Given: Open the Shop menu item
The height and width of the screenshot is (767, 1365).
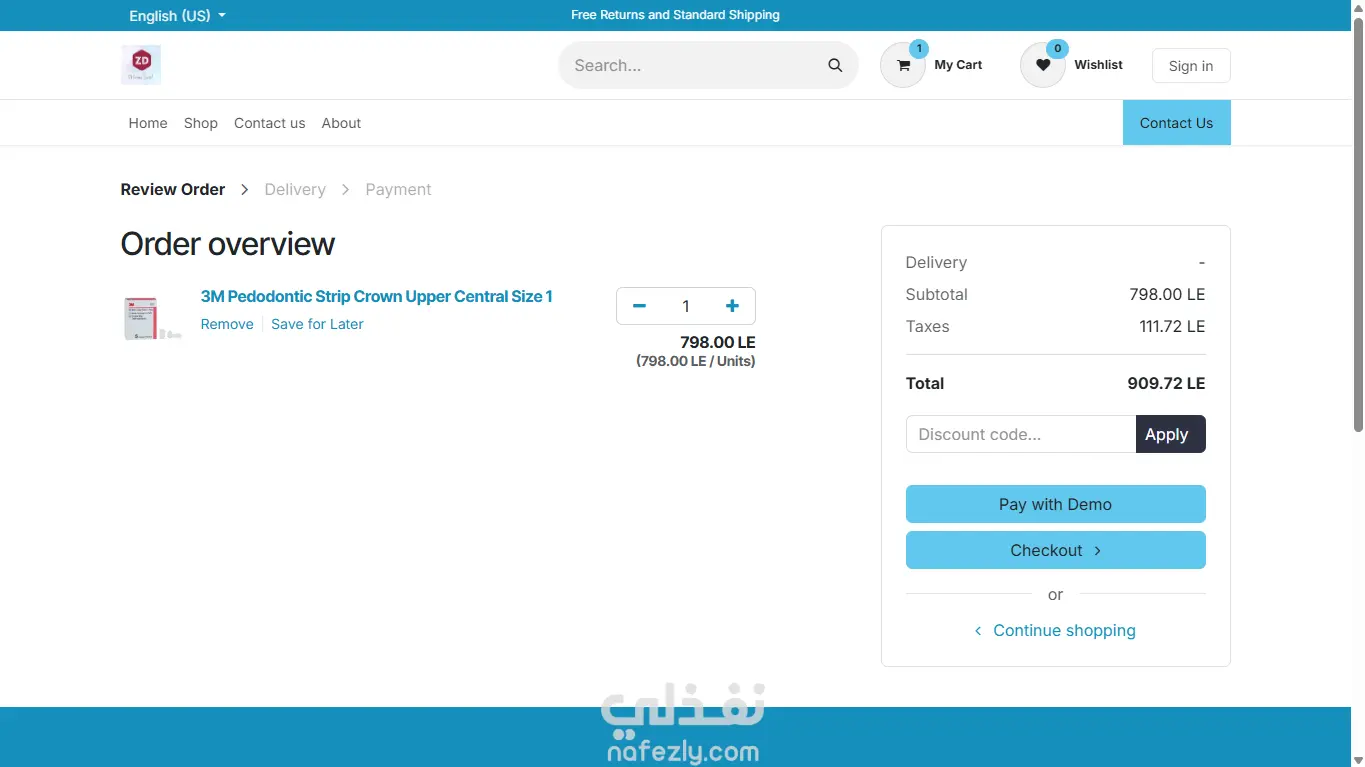Looking at the screenshot, I should pos(201,123).
